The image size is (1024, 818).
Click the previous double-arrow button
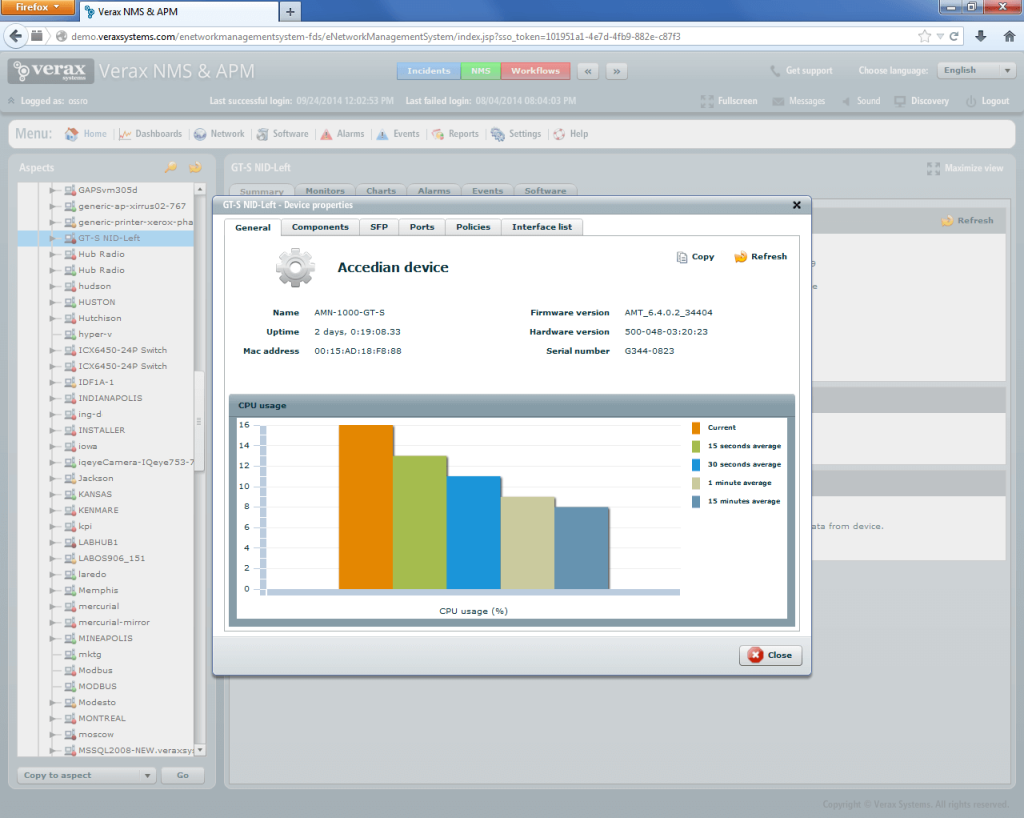tap(588, 71)
